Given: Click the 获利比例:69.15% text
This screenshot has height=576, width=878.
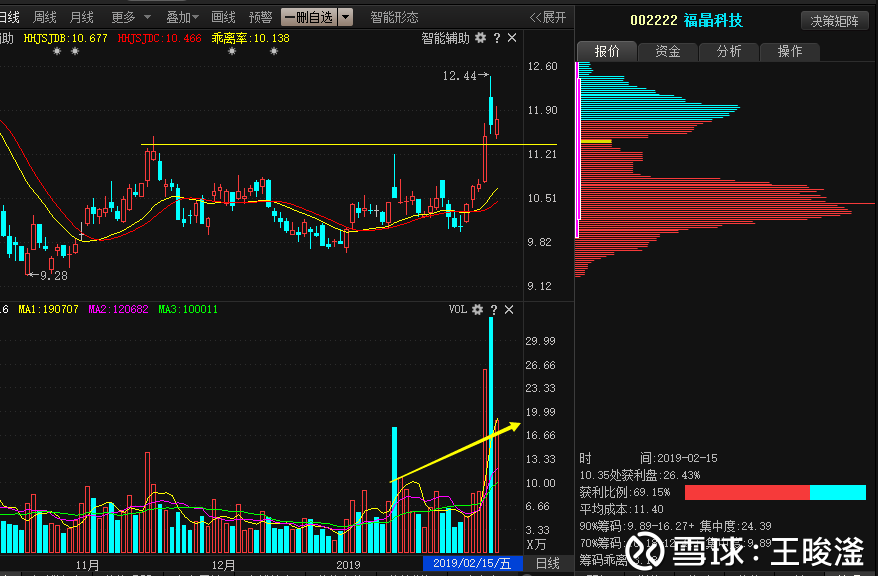Looking at the screenshot, I should tap(625, 493).
